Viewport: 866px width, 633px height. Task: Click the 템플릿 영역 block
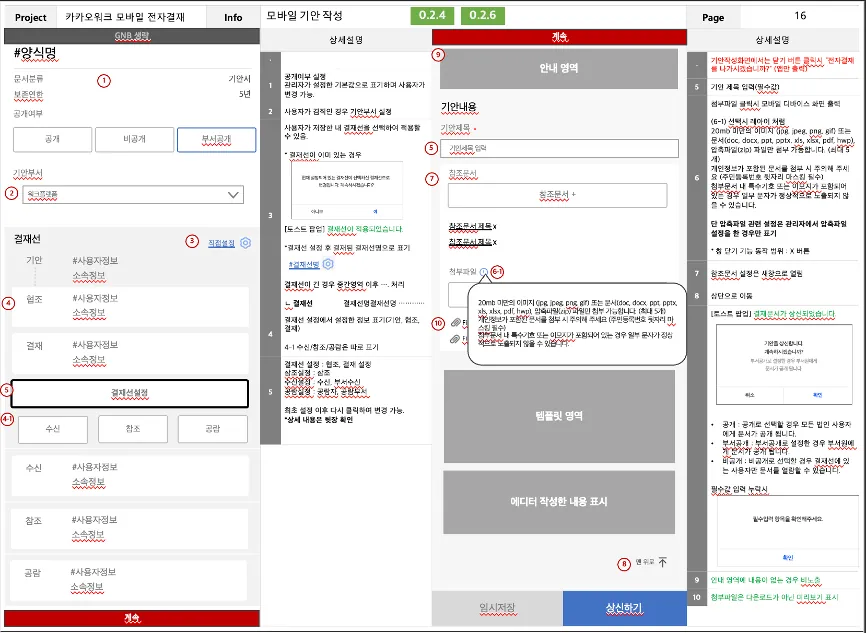click(x=559, y=416)
